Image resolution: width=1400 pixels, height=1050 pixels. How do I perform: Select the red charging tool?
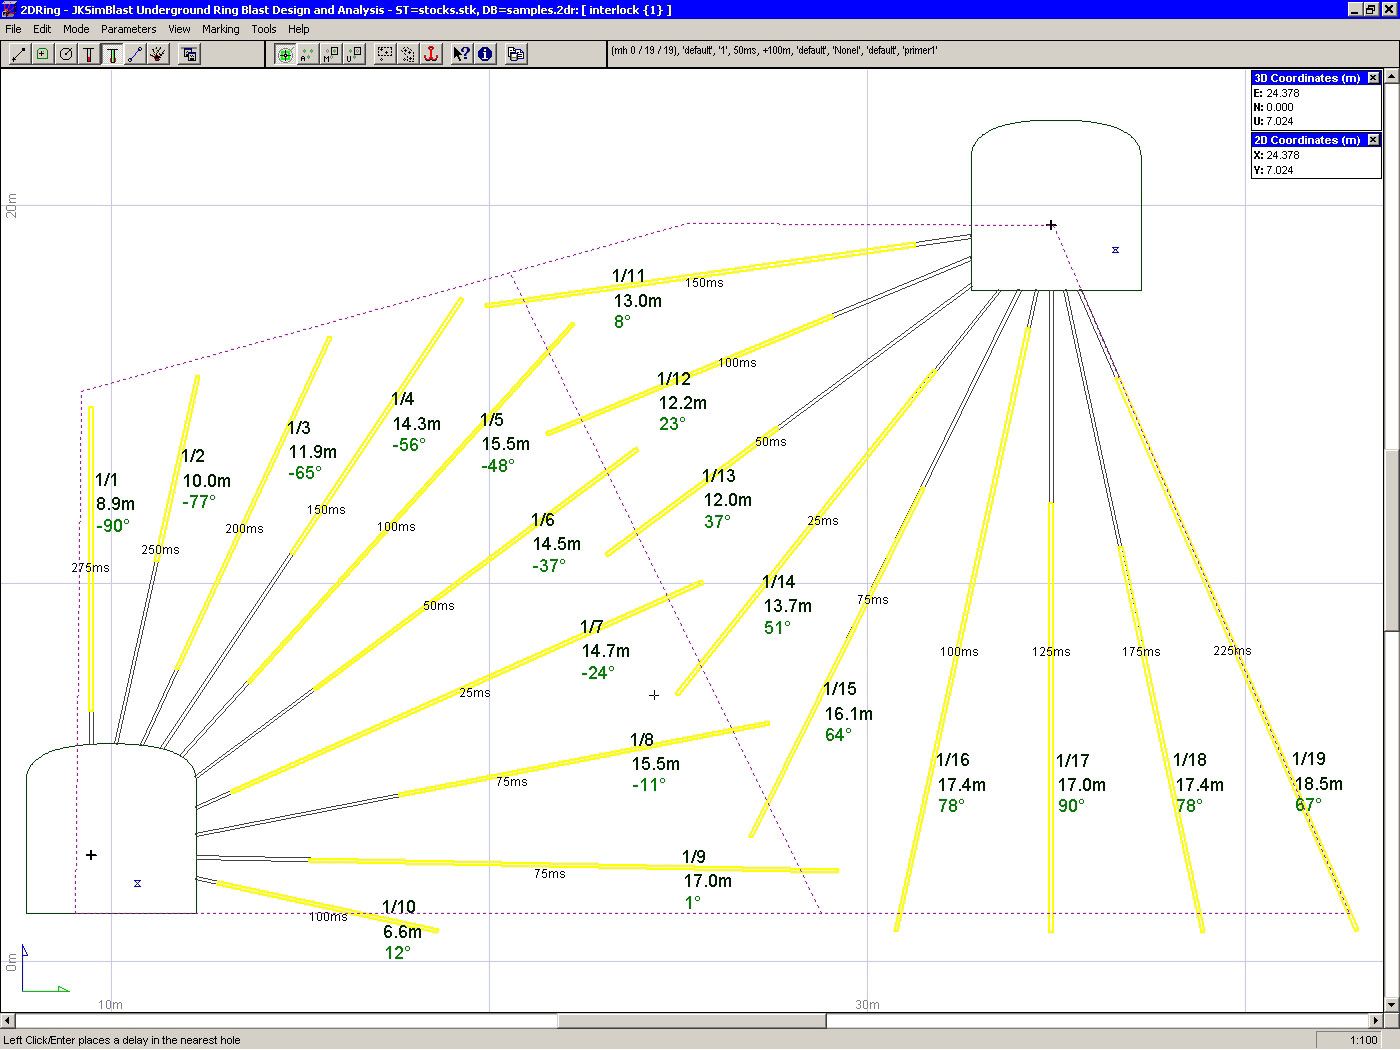[x=89, y=54]
